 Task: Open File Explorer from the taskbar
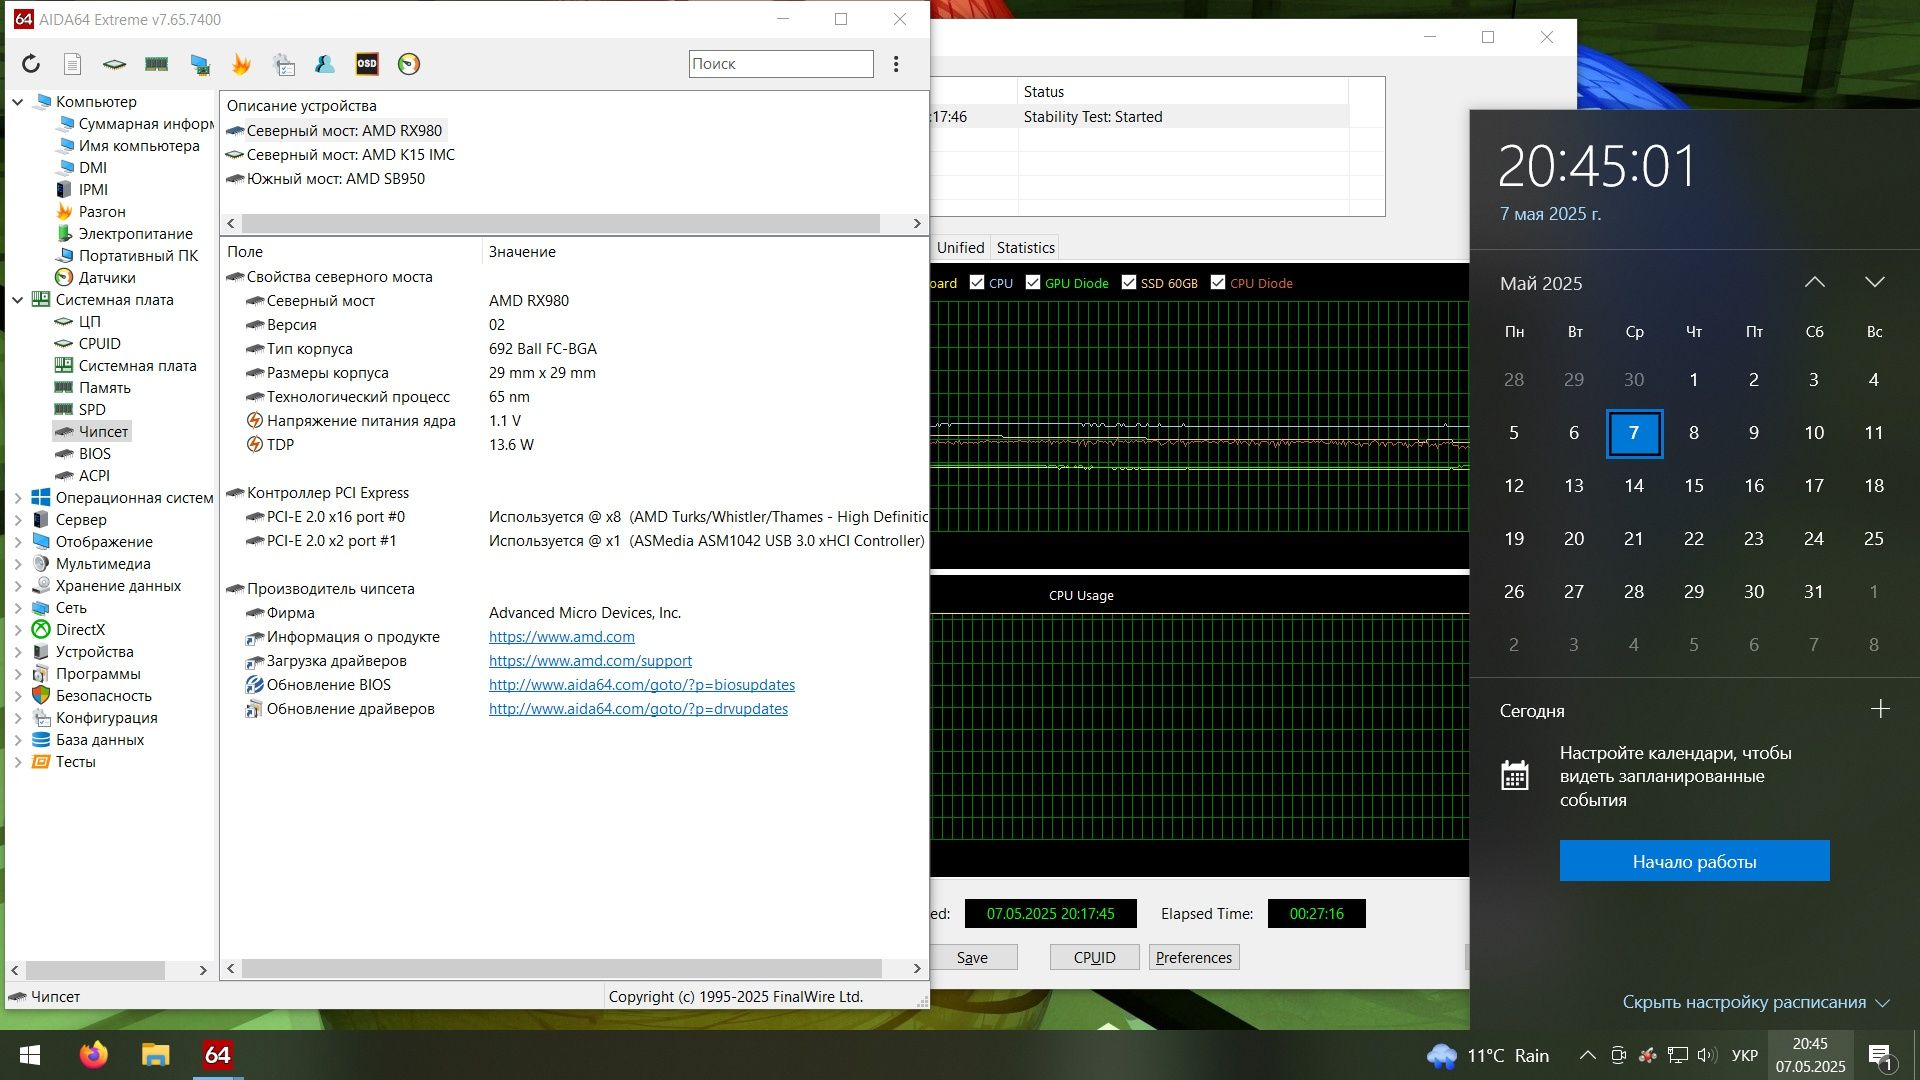tap(156, 1055)
